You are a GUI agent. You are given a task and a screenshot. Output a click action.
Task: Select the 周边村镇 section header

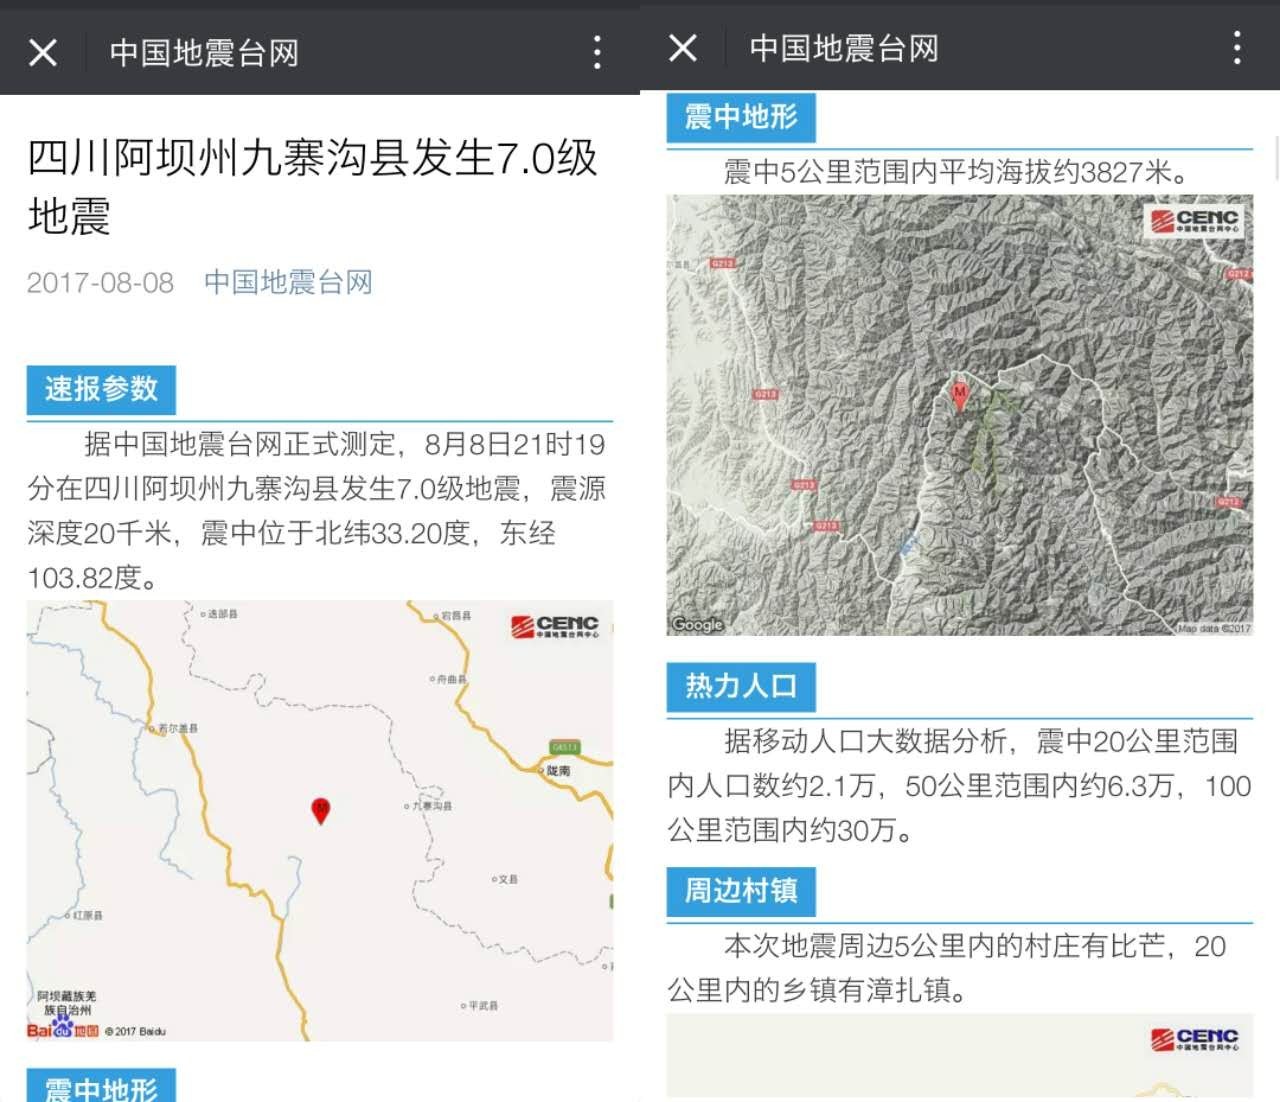(741, 891)
